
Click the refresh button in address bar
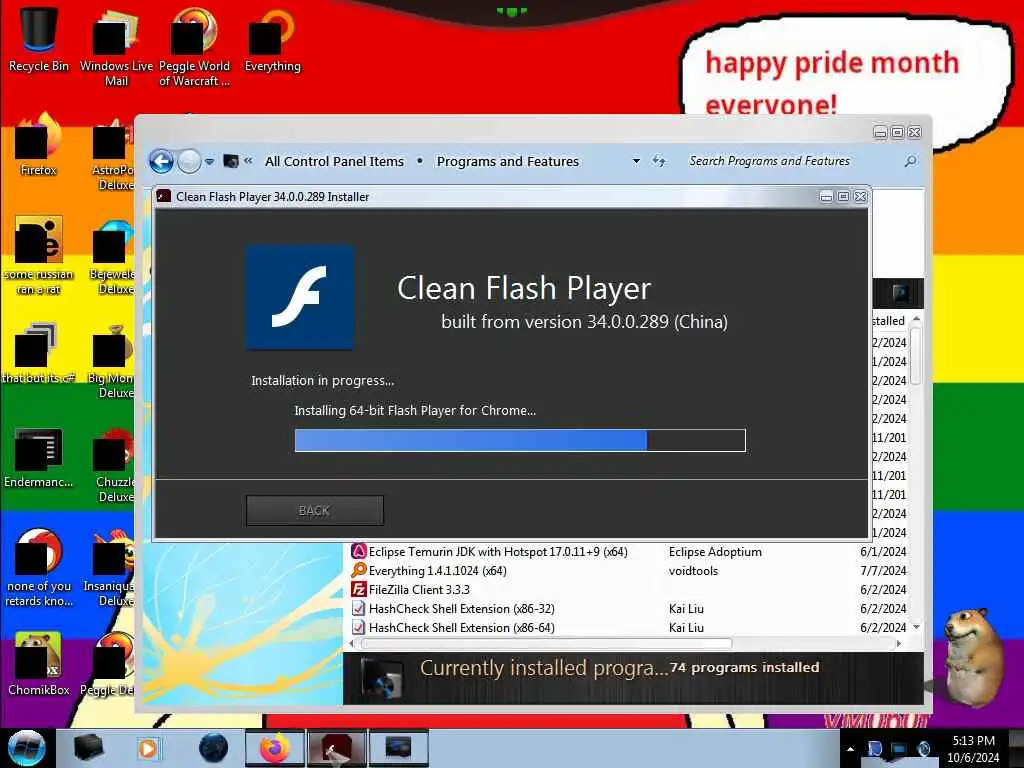[659, 161]
